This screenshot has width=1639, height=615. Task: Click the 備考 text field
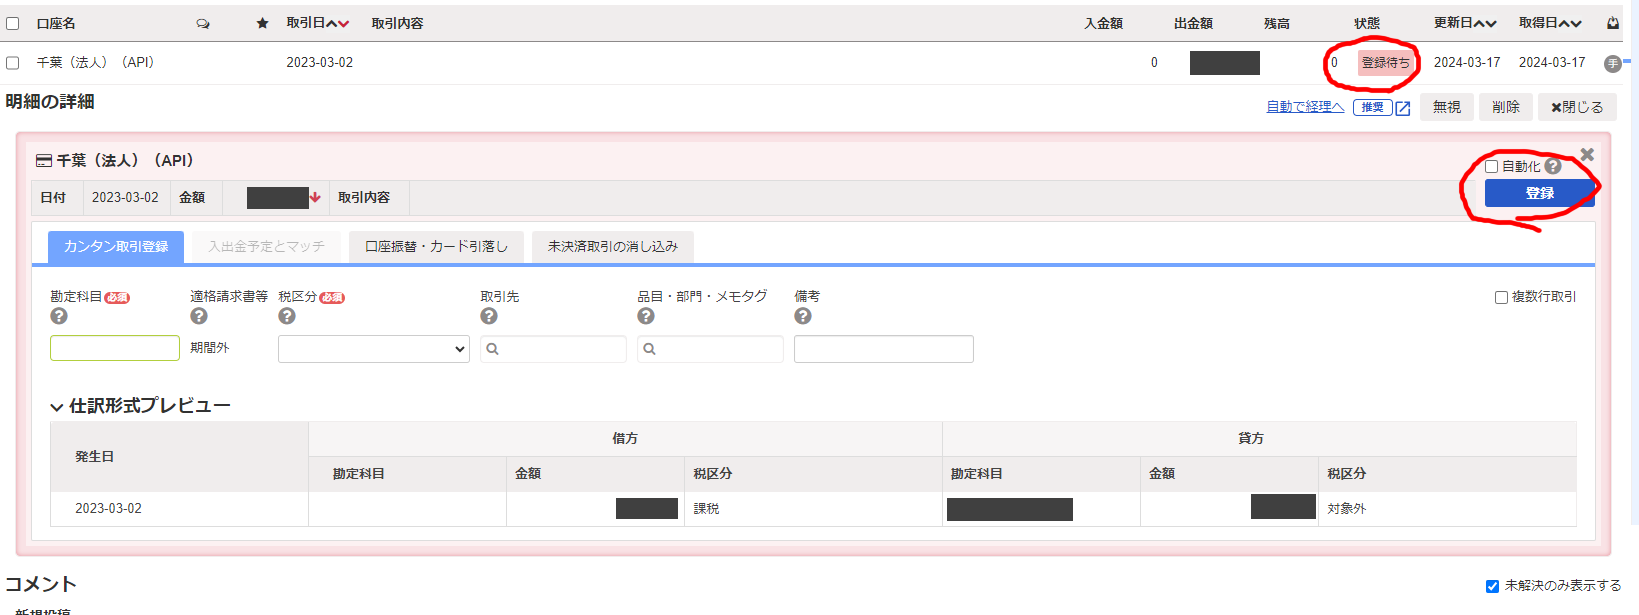point(884,349)
